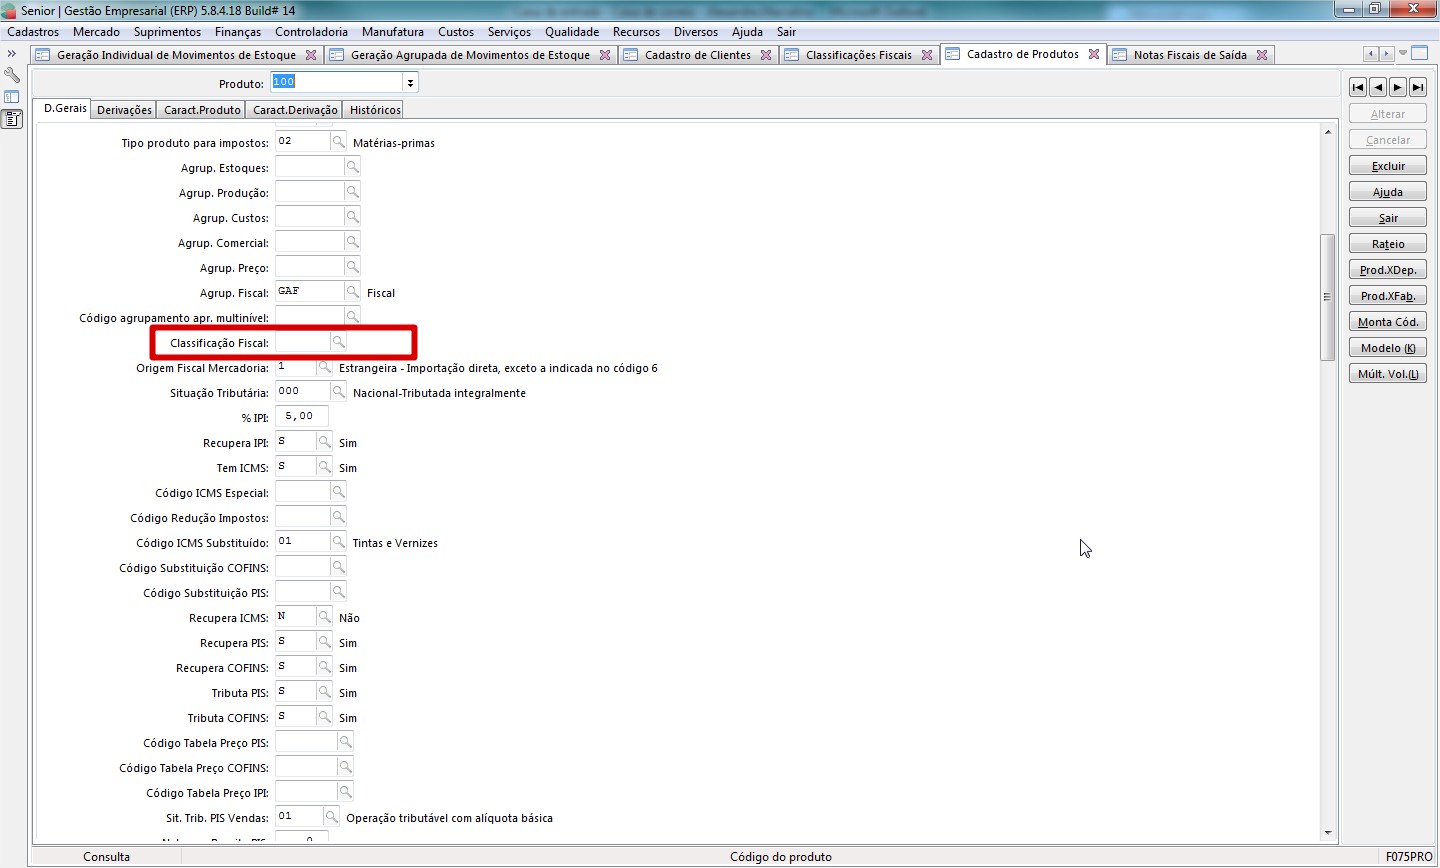Open the Origem Fiscal Mercadoria lookup
1440x868 pixels.
pos(324,367)
